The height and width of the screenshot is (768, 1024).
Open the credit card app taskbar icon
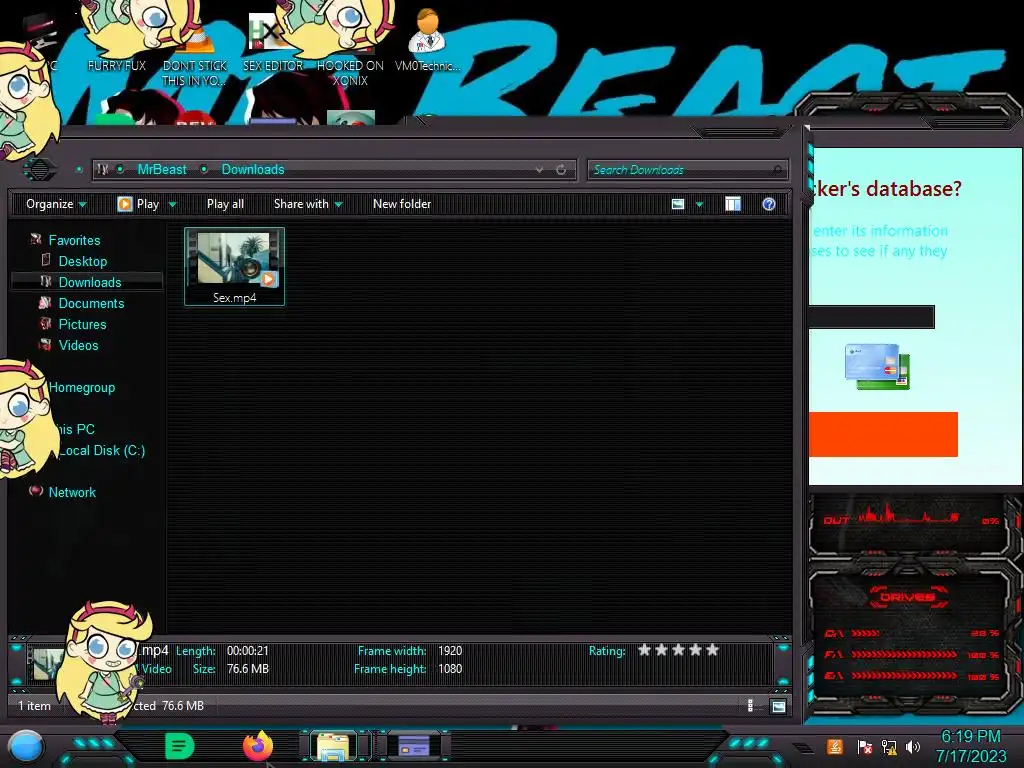414,746
